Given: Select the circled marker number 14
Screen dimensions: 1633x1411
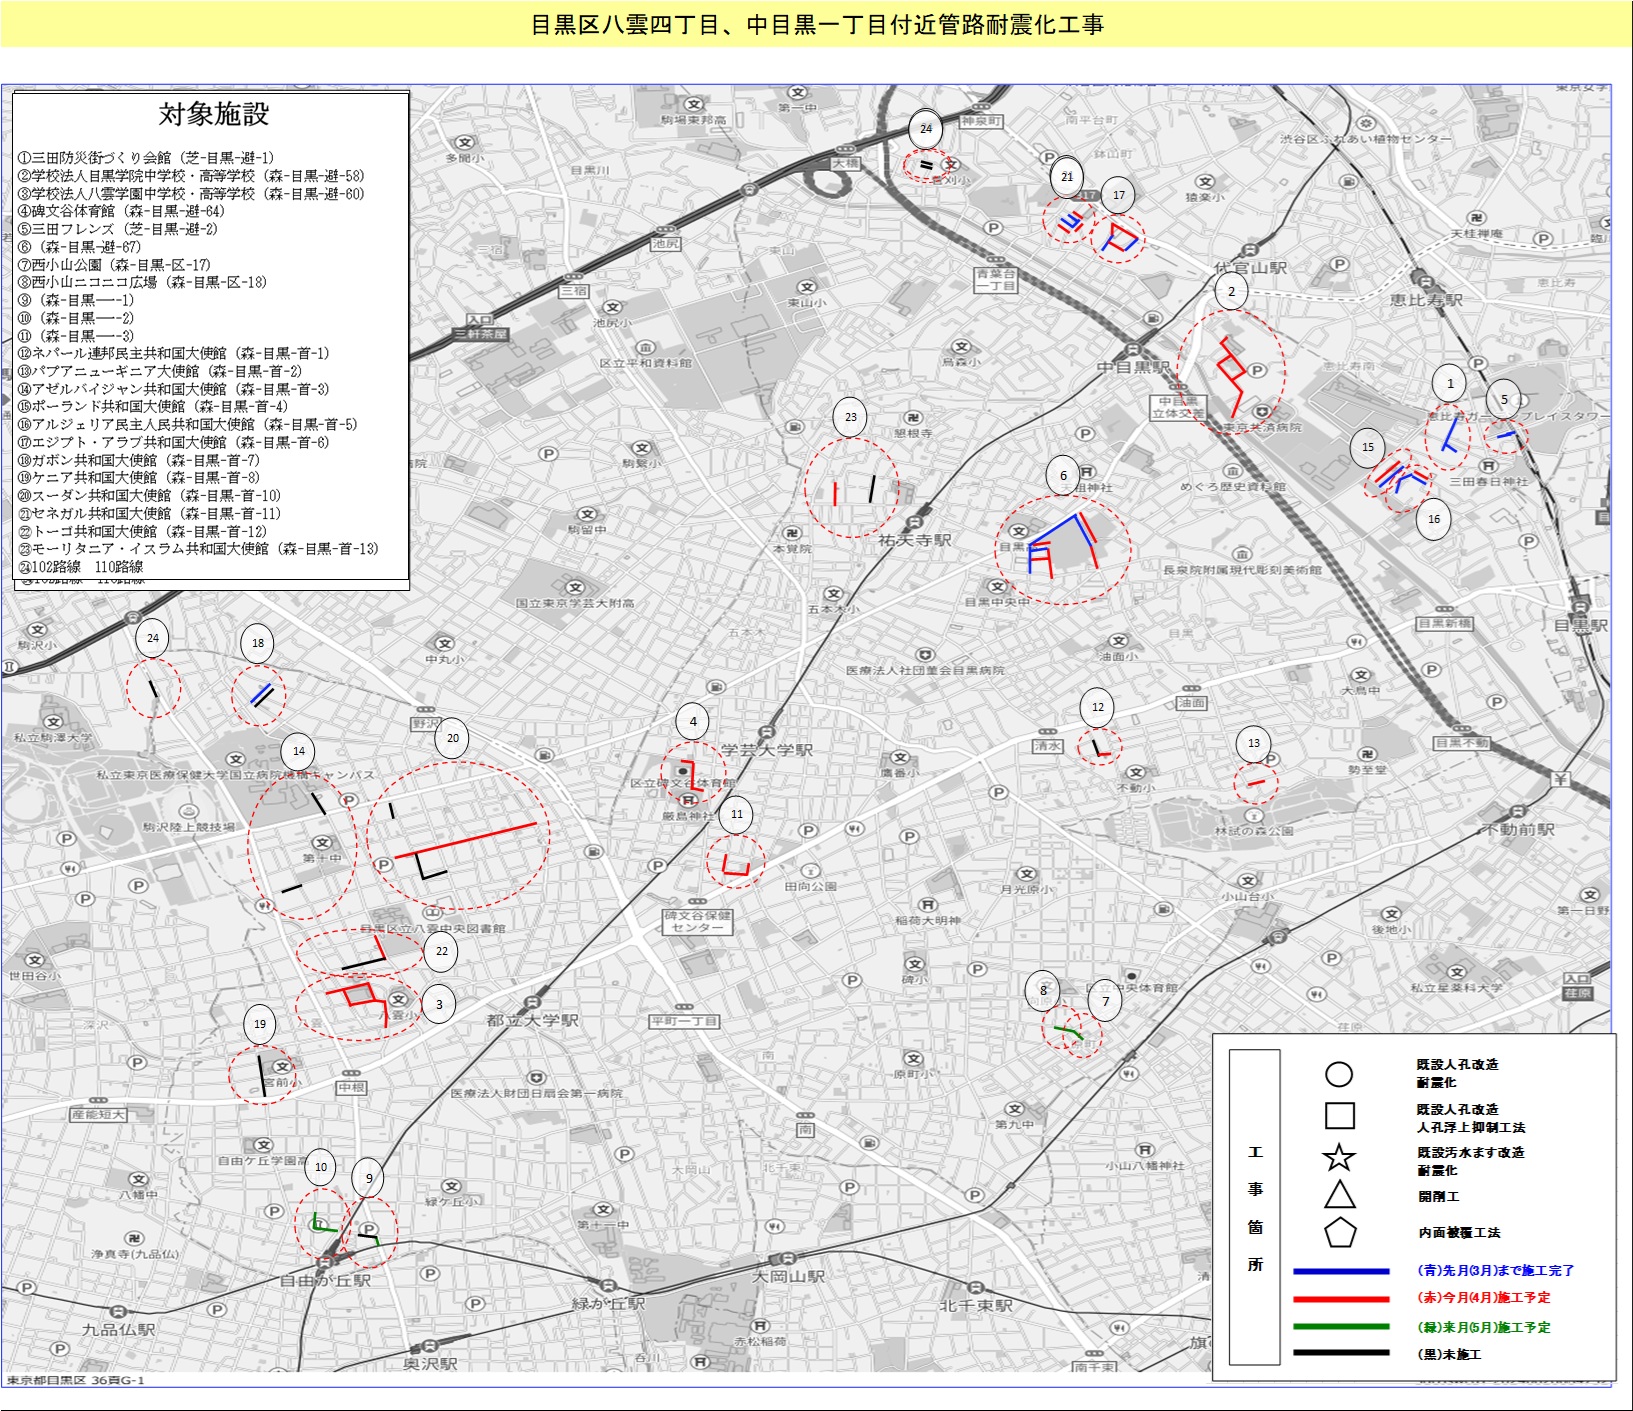Looking at the screenshot, I should 298,751.
